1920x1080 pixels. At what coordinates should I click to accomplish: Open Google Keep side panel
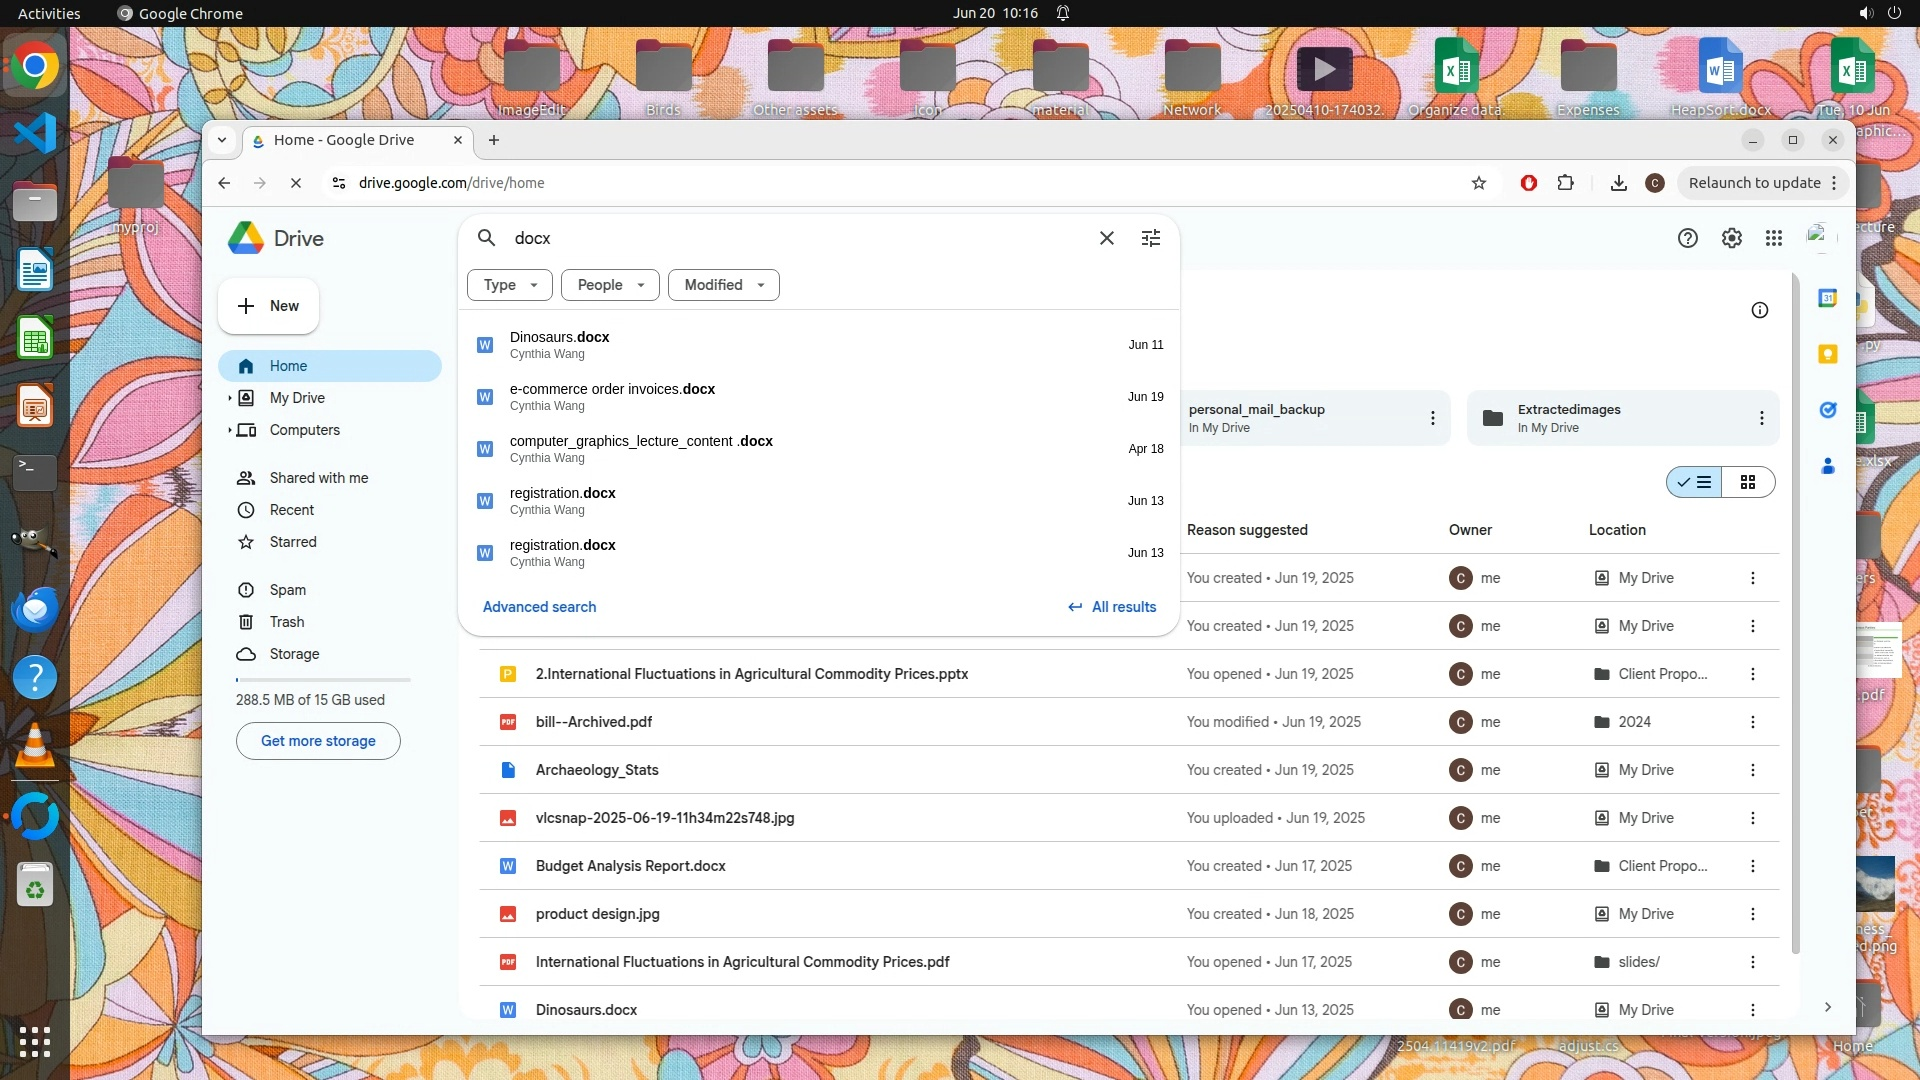tap(1828, 354)
